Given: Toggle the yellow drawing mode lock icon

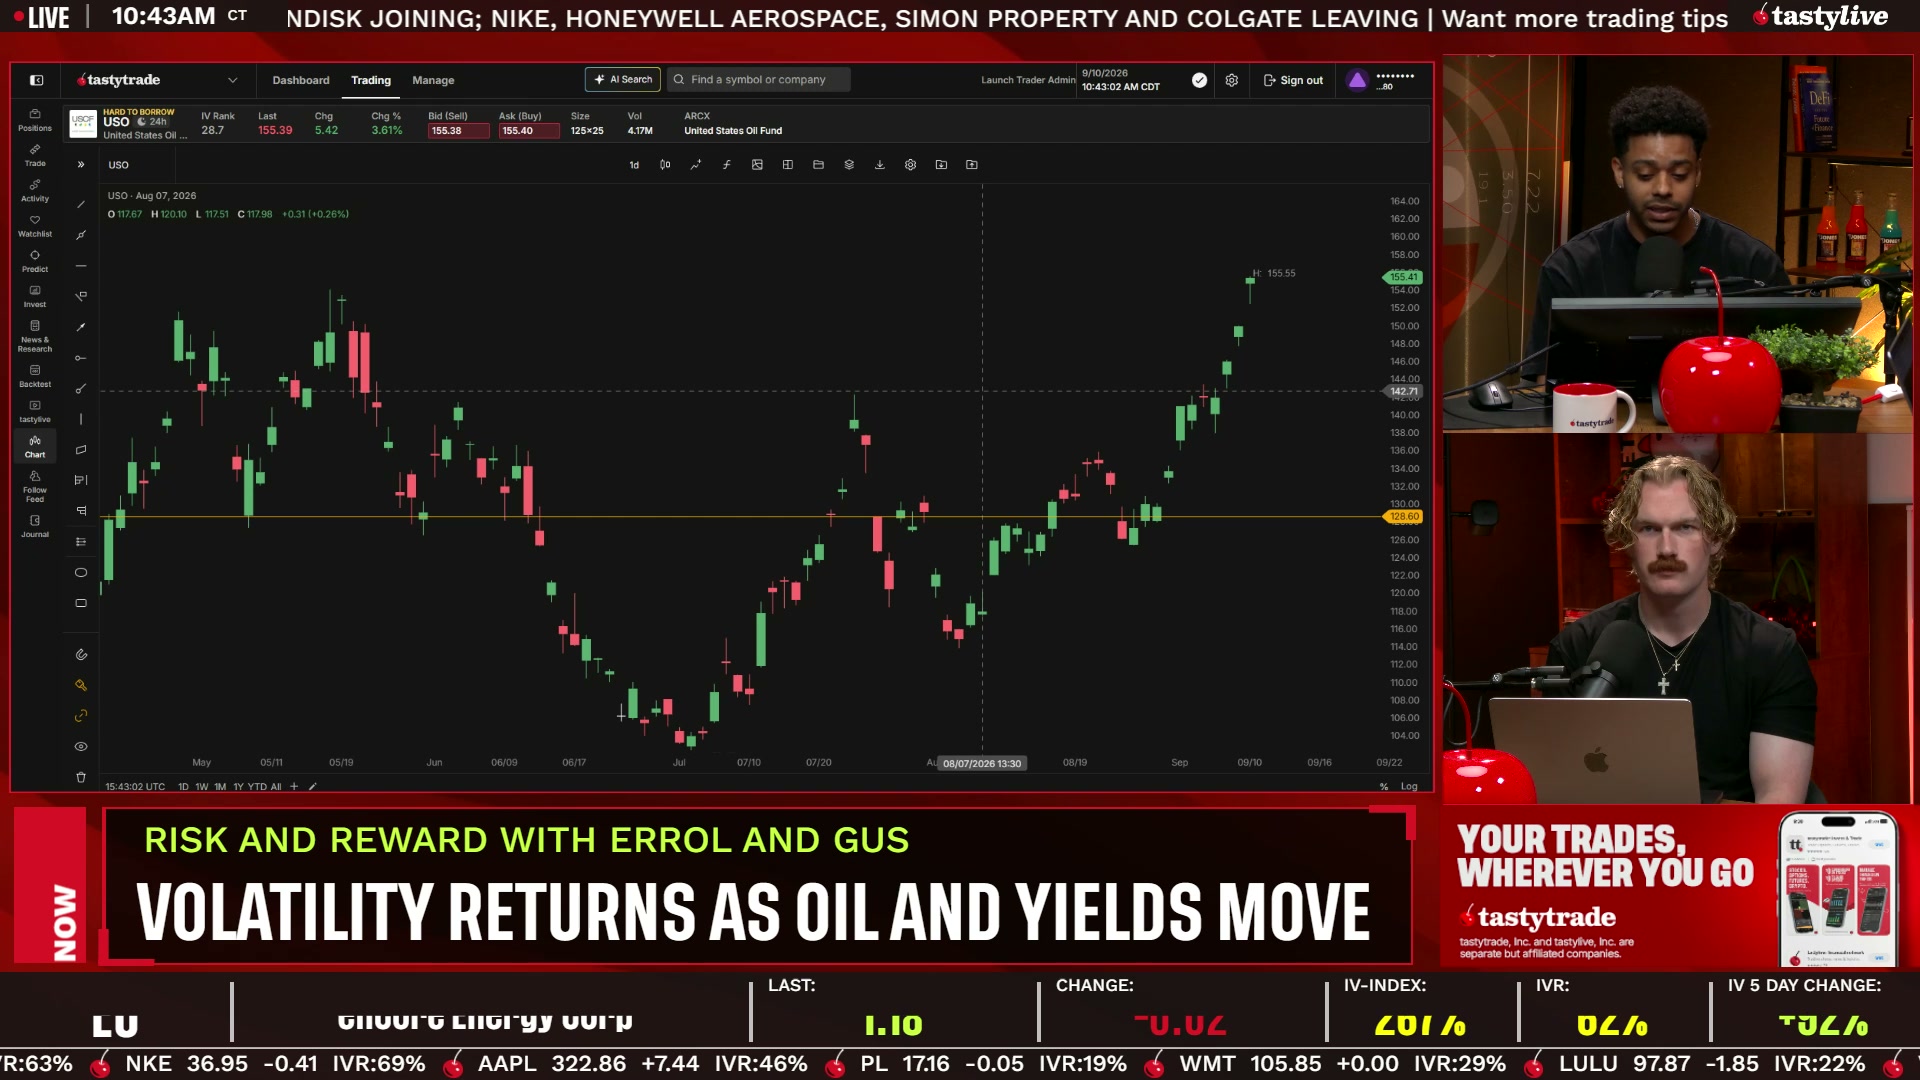Looking at the screenshot, I should click(81, 685).
